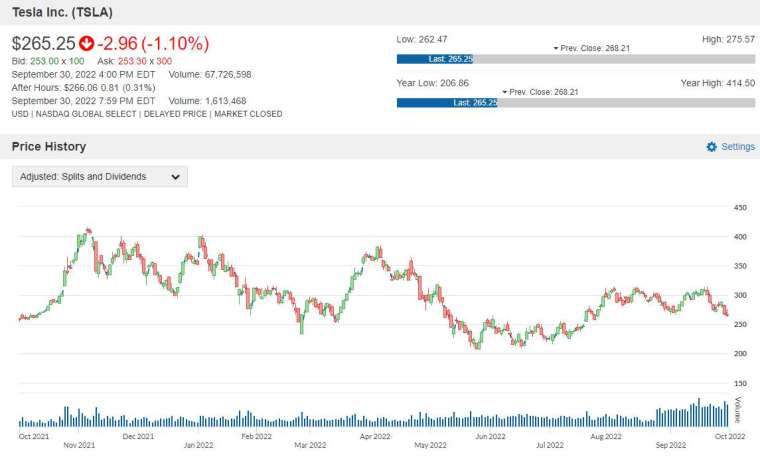Click the Bid: 253.00 x 100 text
760x457 pixels.
(x=48, y=61)
